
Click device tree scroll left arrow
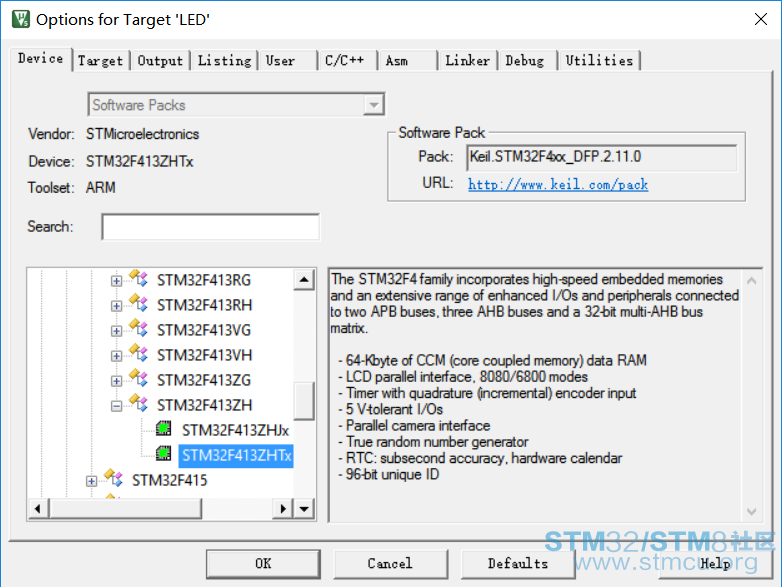click(38, 509)
